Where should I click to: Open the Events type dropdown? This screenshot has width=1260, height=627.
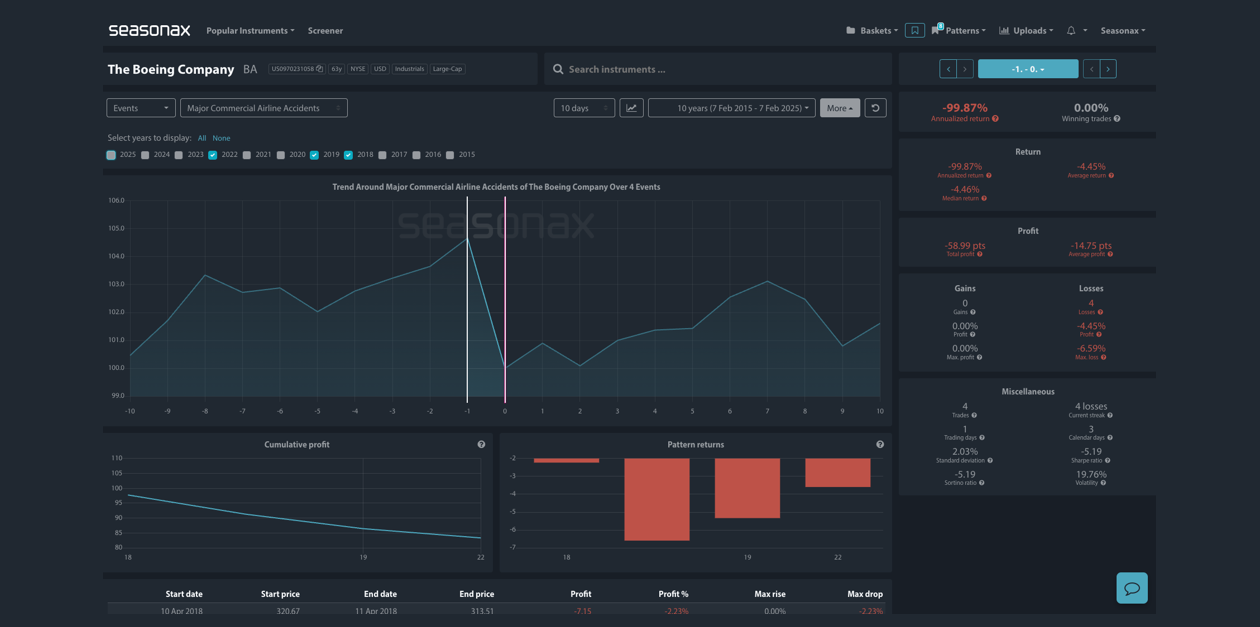(140, 108)
